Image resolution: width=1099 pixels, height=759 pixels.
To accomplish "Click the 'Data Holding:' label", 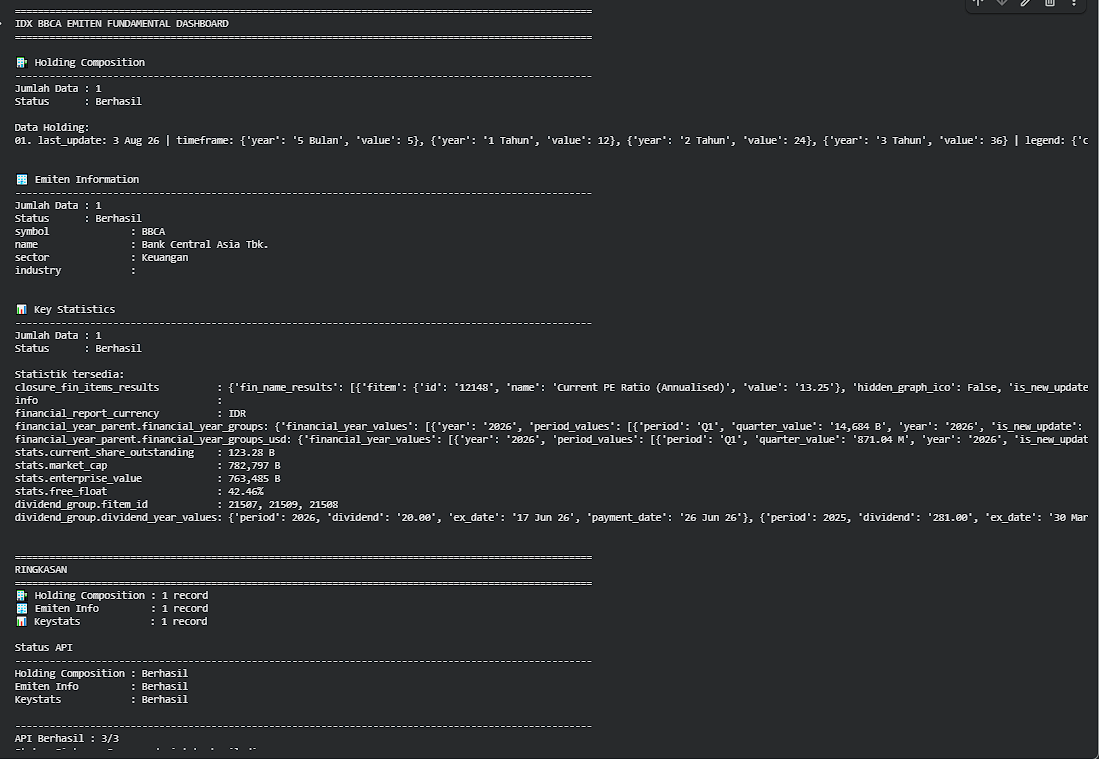I will [52, 128].
